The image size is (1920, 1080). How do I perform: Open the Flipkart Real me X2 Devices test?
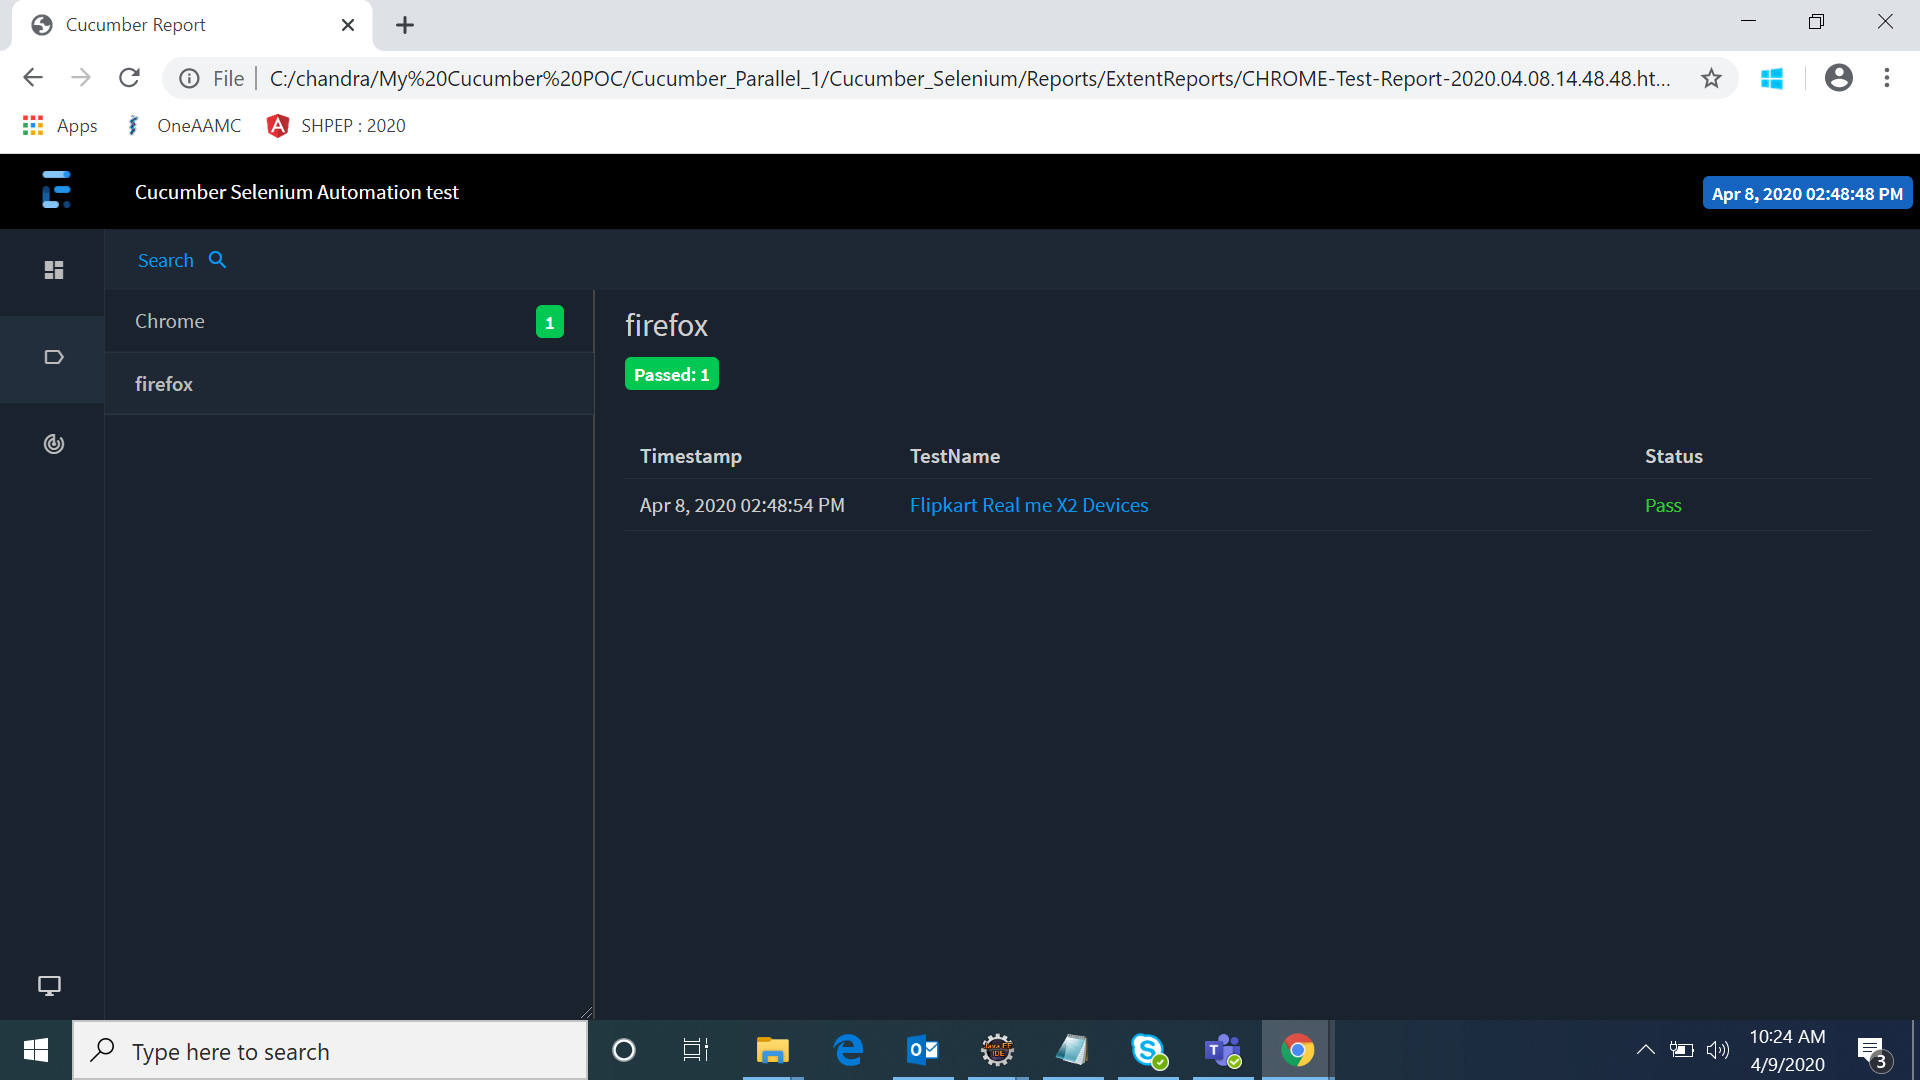tap(1029, 505)
